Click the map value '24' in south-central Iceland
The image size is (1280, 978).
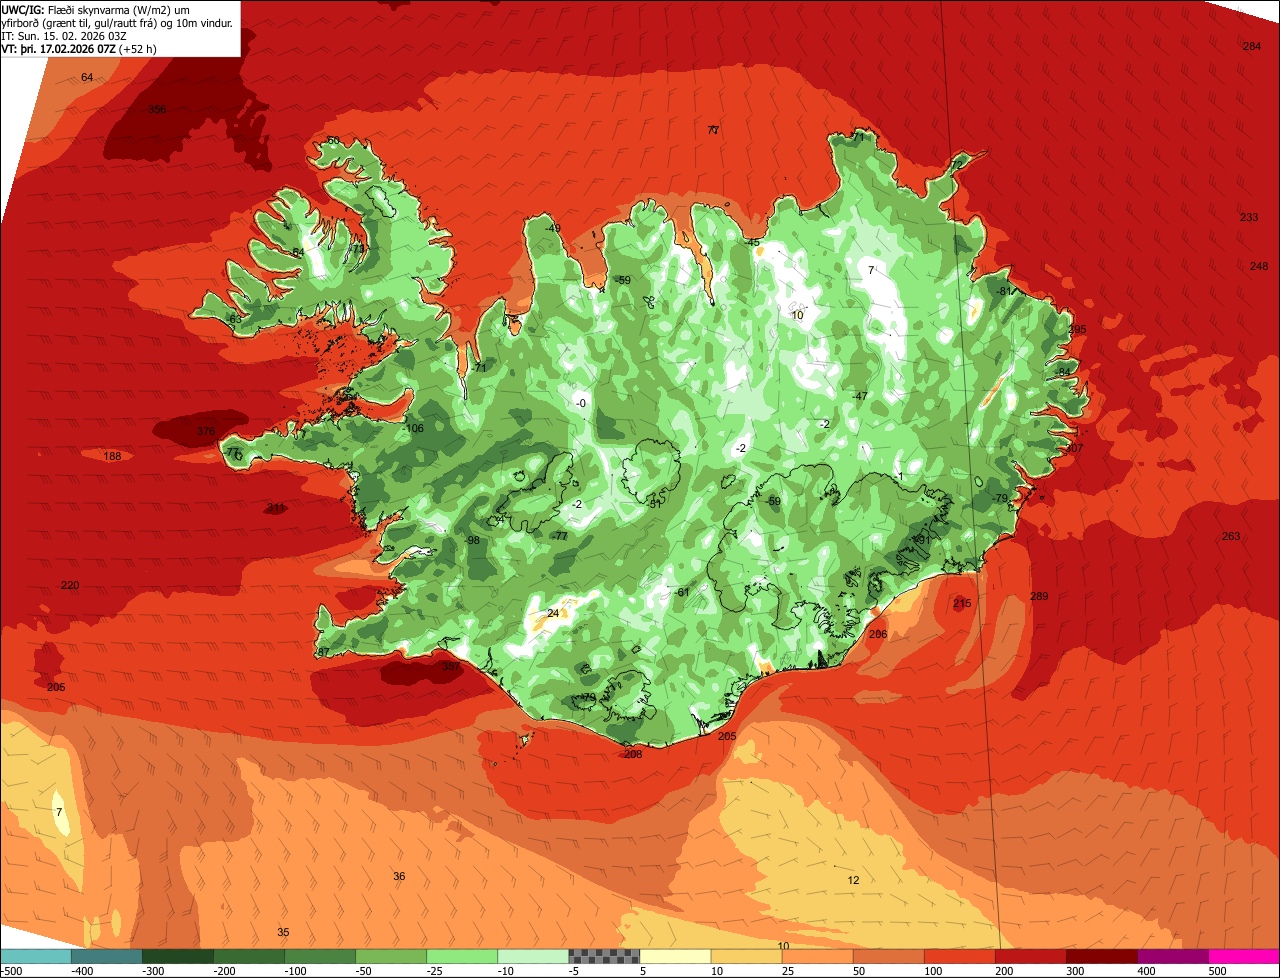tap(553, 614)
